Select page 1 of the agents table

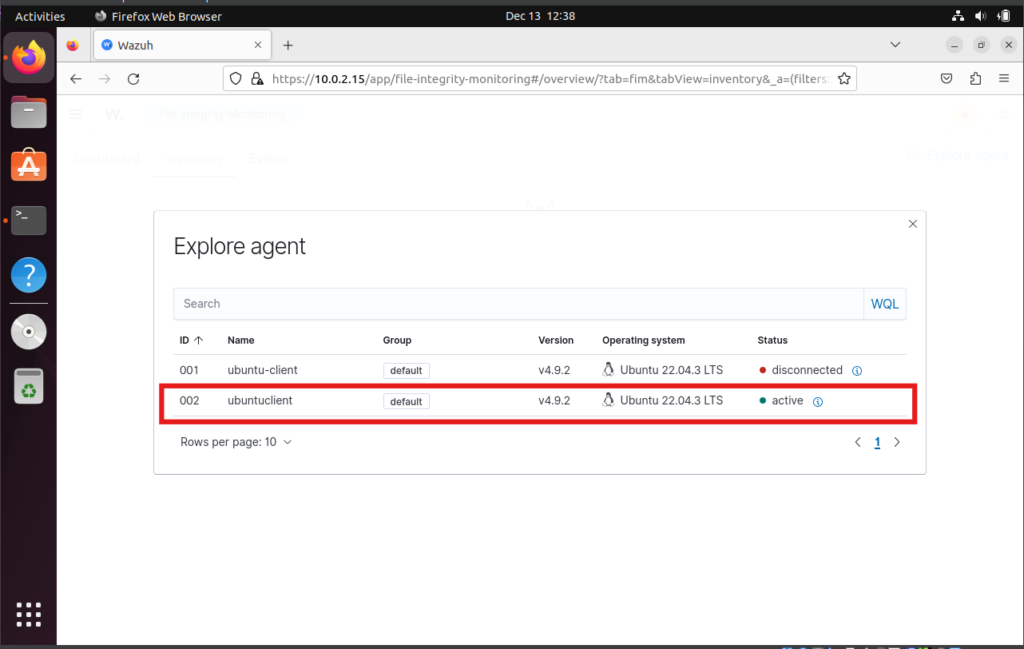click(877, 443)
